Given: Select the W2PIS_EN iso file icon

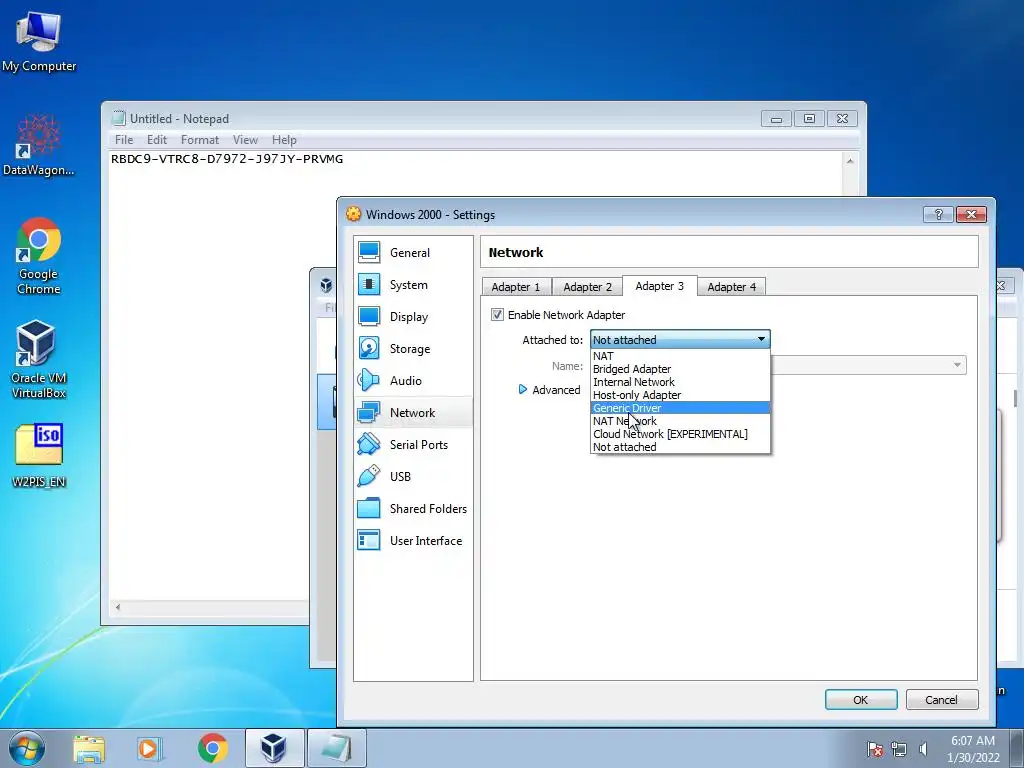Looking at the screenshot, I should 39,456.
